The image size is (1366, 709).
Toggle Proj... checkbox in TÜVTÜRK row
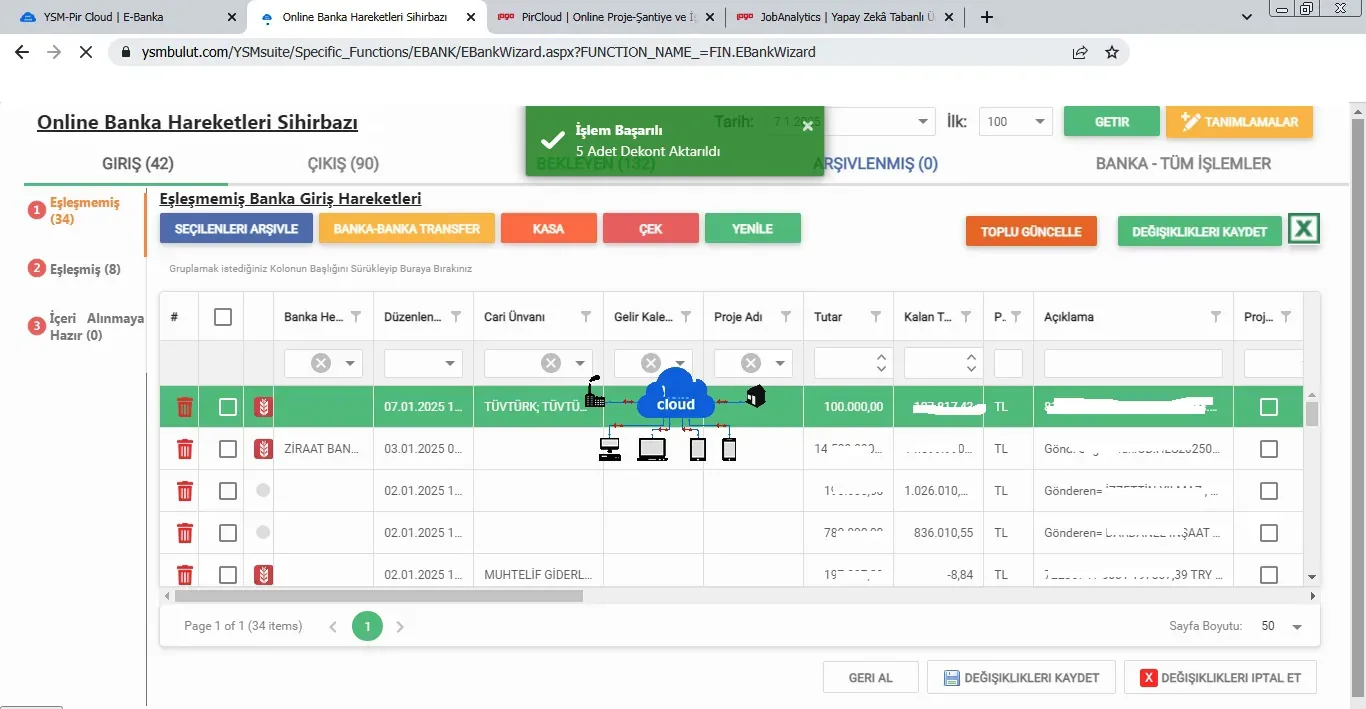coord(1269,407)
